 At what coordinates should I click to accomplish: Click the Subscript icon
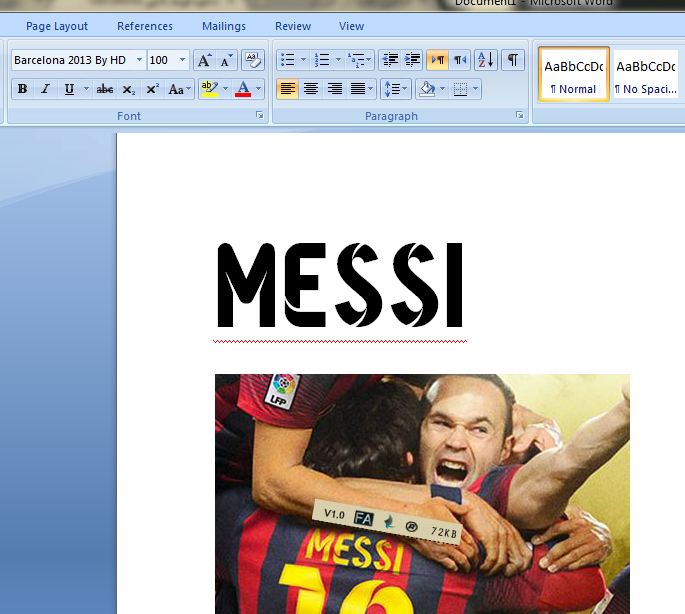129,89
